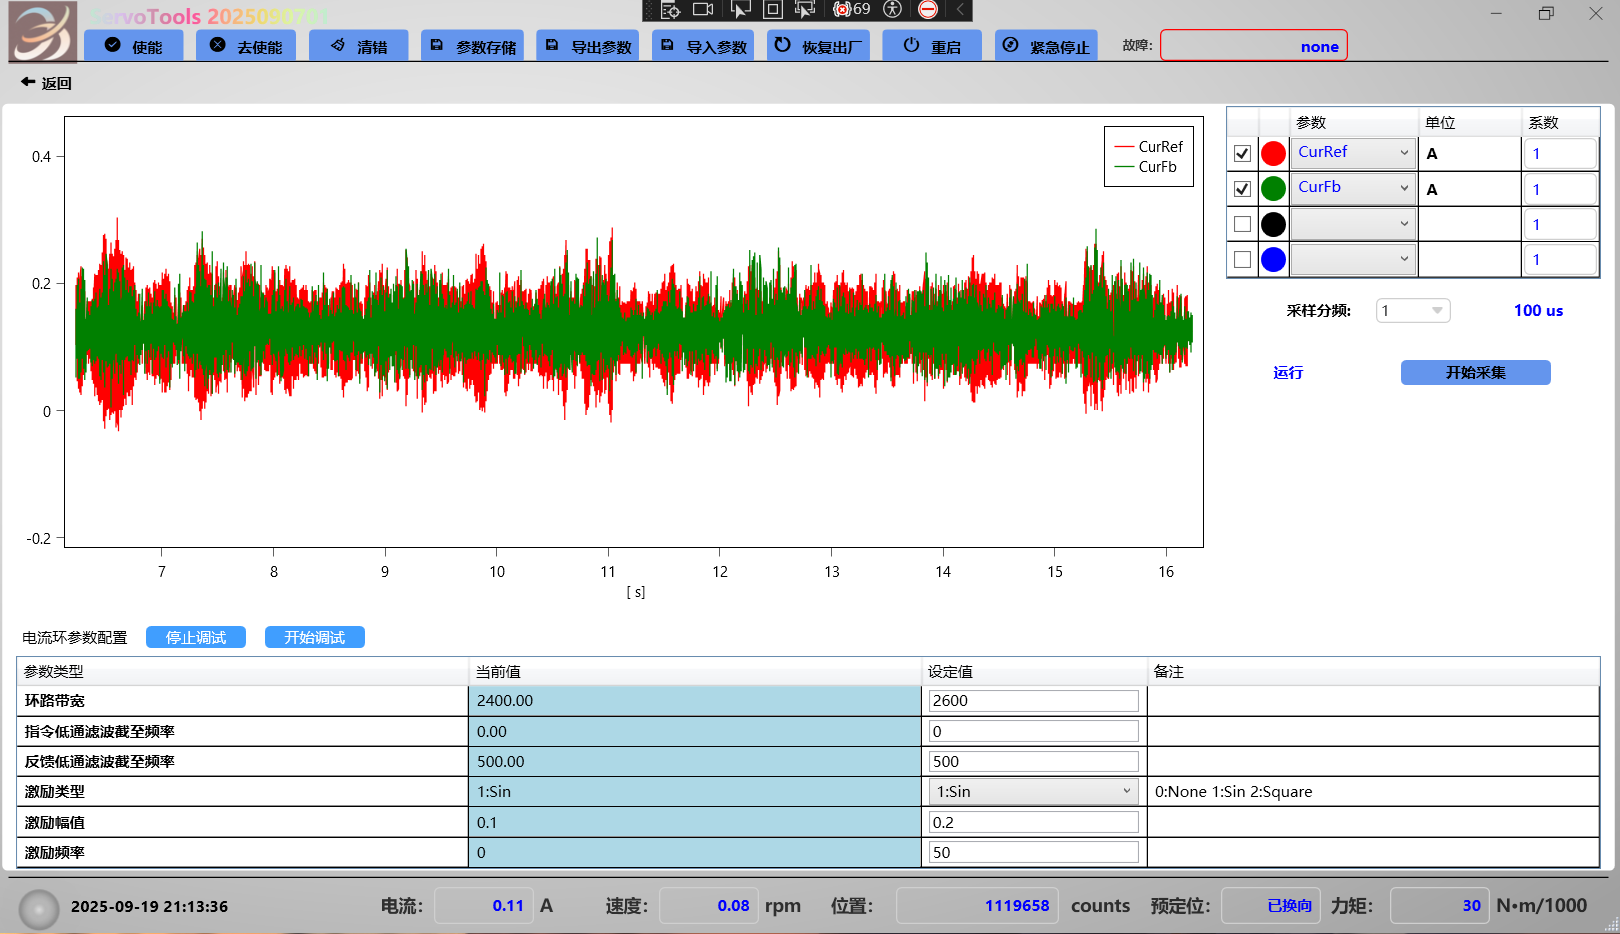
Task: Edit 反馈低通滤波截至频率 setpoint 500
Action: (x=1034, y=762)
